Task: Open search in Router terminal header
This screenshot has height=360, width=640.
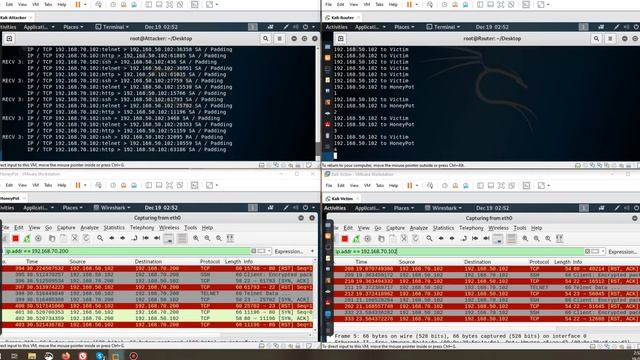Action: (x=596, y=38)
